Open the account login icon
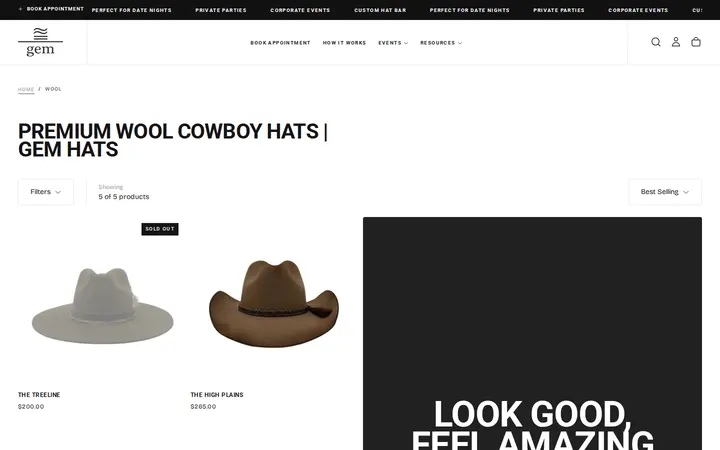The image size is (720, 450). pos(676,42)
